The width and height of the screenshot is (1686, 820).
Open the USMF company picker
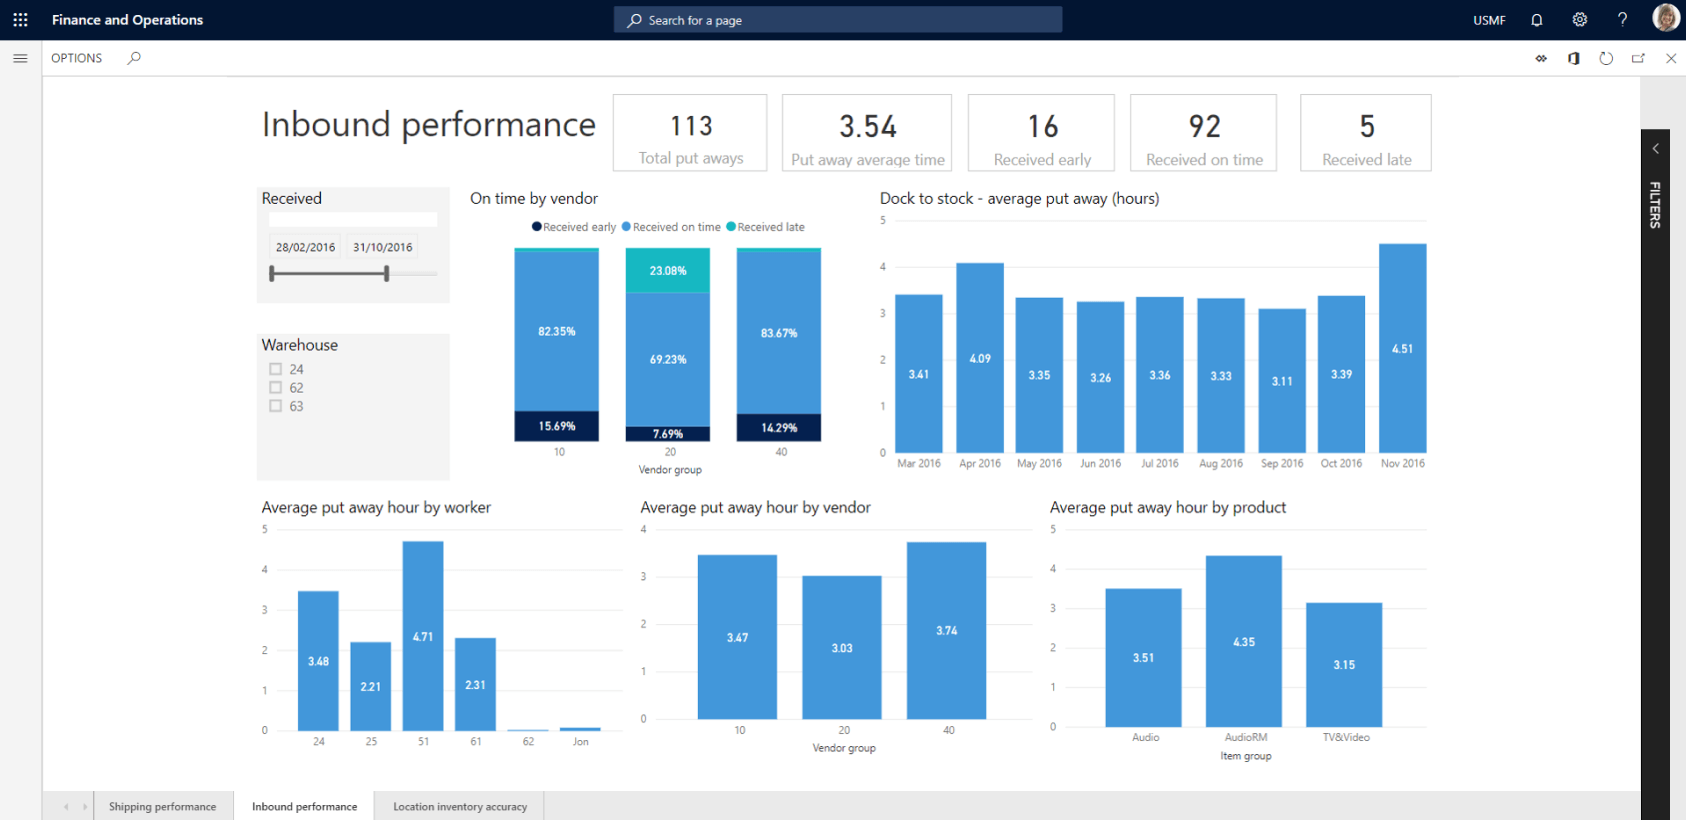click(1489, 20)
